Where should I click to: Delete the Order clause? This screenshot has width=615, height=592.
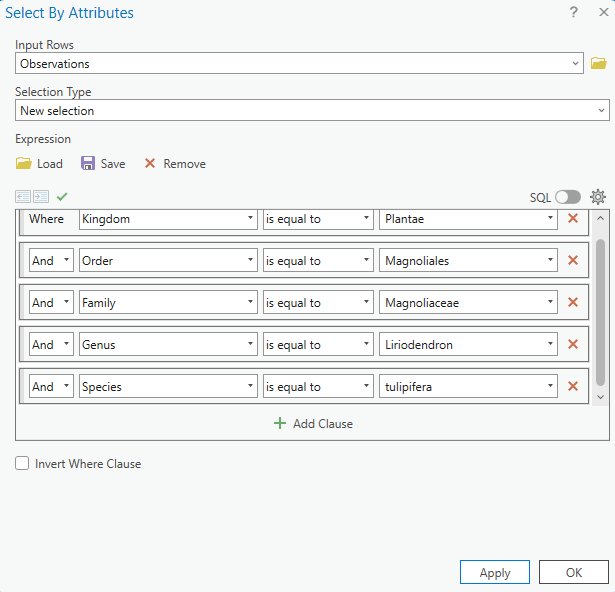coord(573,260)
